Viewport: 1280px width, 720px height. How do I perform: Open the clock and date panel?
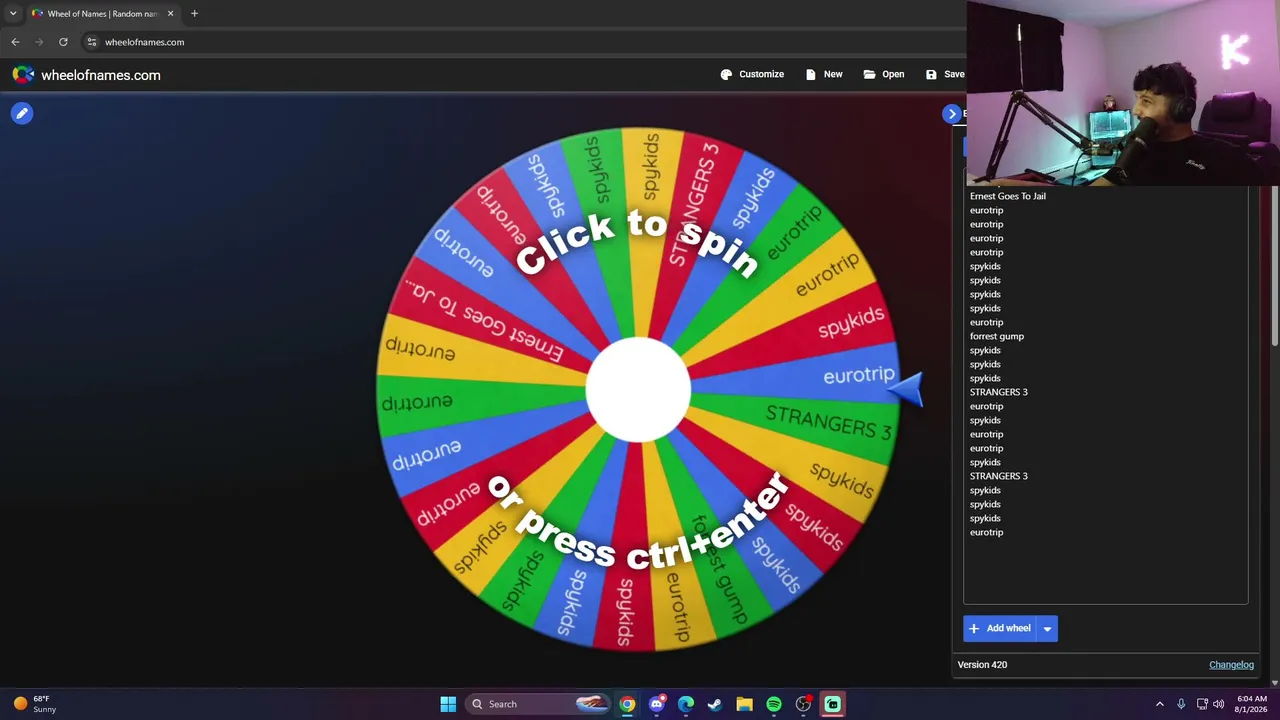tap(1252, 704)
